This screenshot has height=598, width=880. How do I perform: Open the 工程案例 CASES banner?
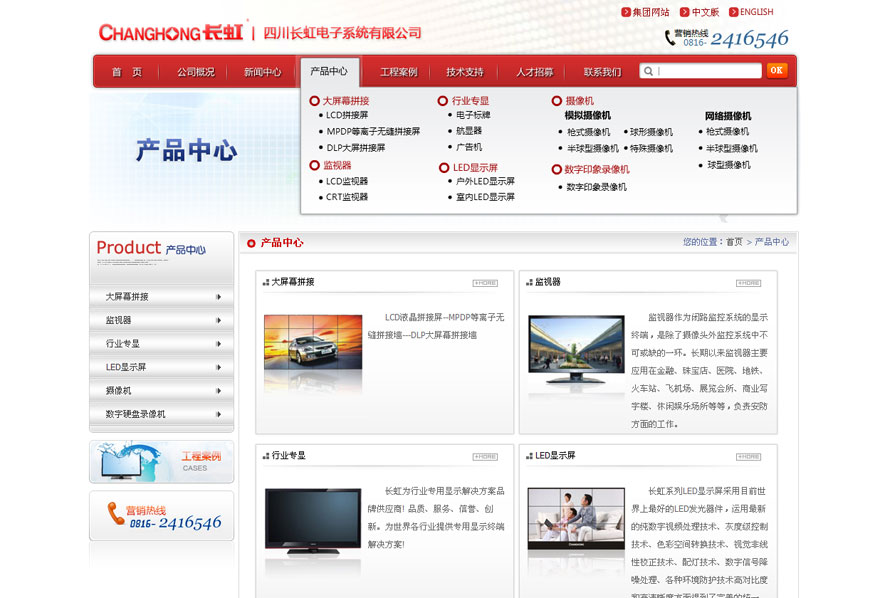tap(162, 462)
